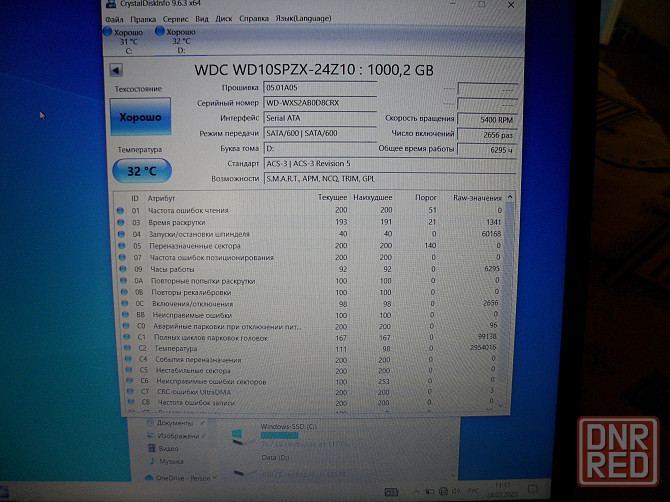Viewport: 670px width, 502px height.
Task: Click status dot for Повторные попытки раскрутки
Action: pyautogui.click(x=123, y=281)
